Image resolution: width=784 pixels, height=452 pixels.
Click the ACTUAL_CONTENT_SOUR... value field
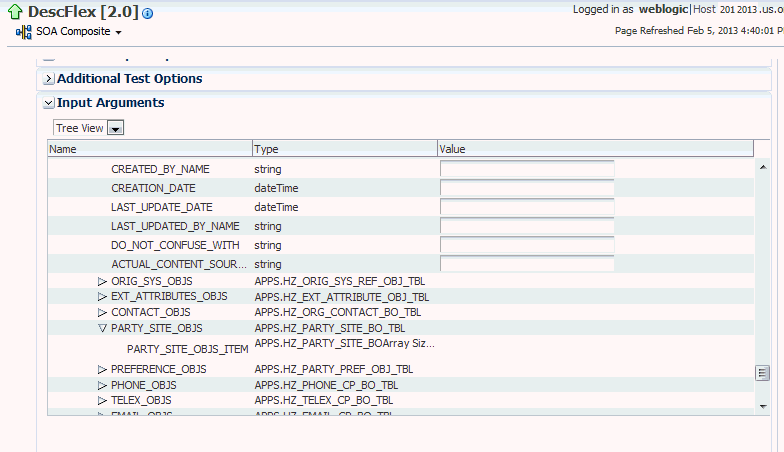point(527,264)
